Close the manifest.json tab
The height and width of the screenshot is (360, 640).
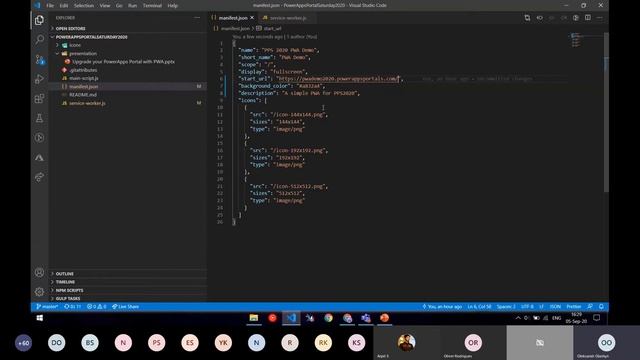click(x=252, y=18)
